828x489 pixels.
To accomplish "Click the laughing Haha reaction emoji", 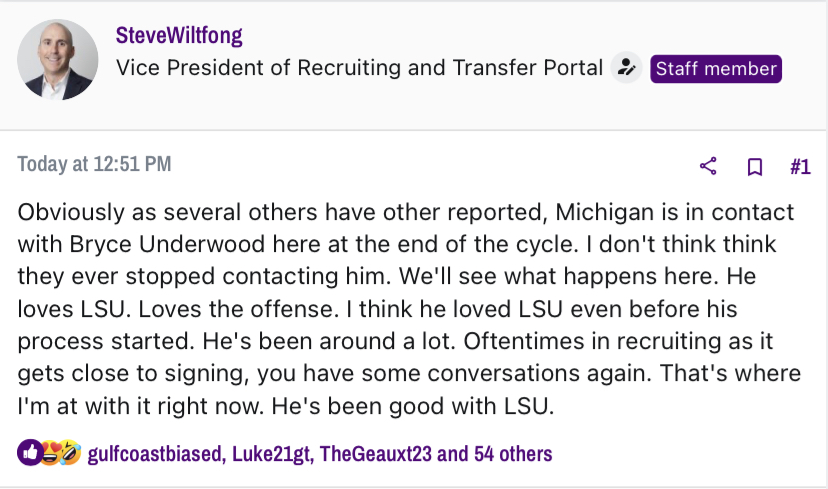I will (66, 453).
